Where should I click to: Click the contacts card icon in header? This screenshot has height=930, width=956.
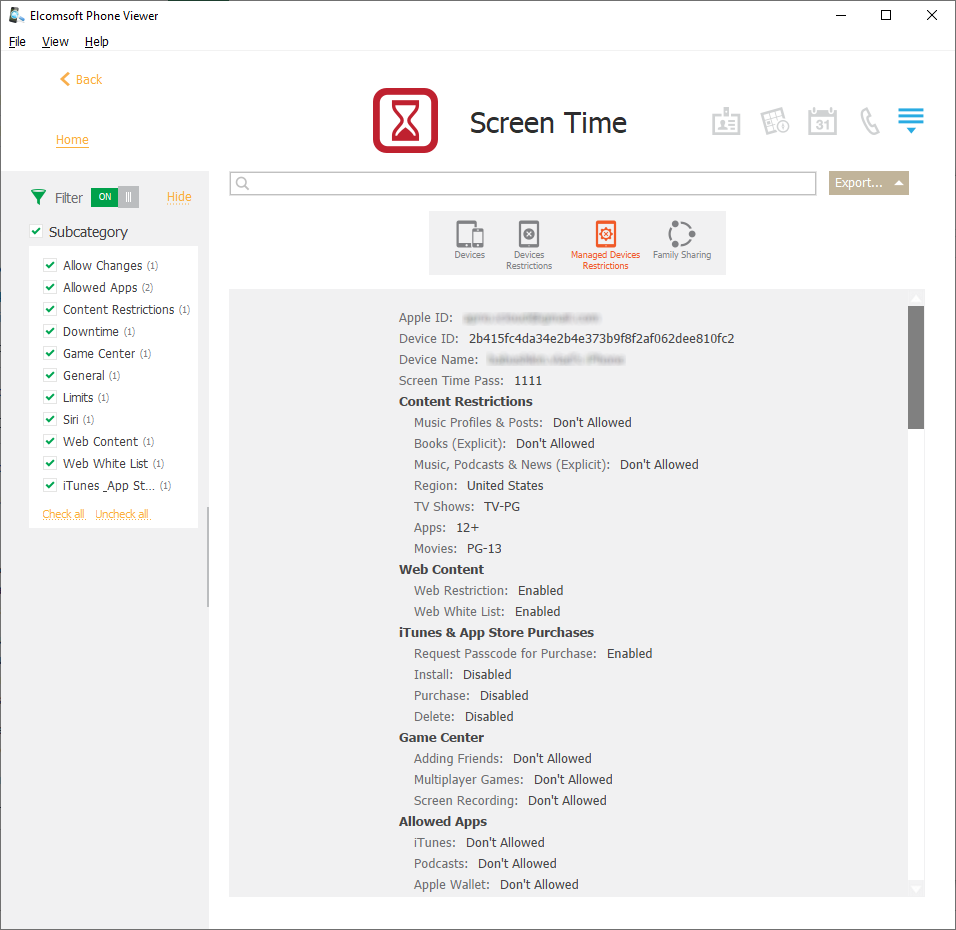(x=726, y=122)
